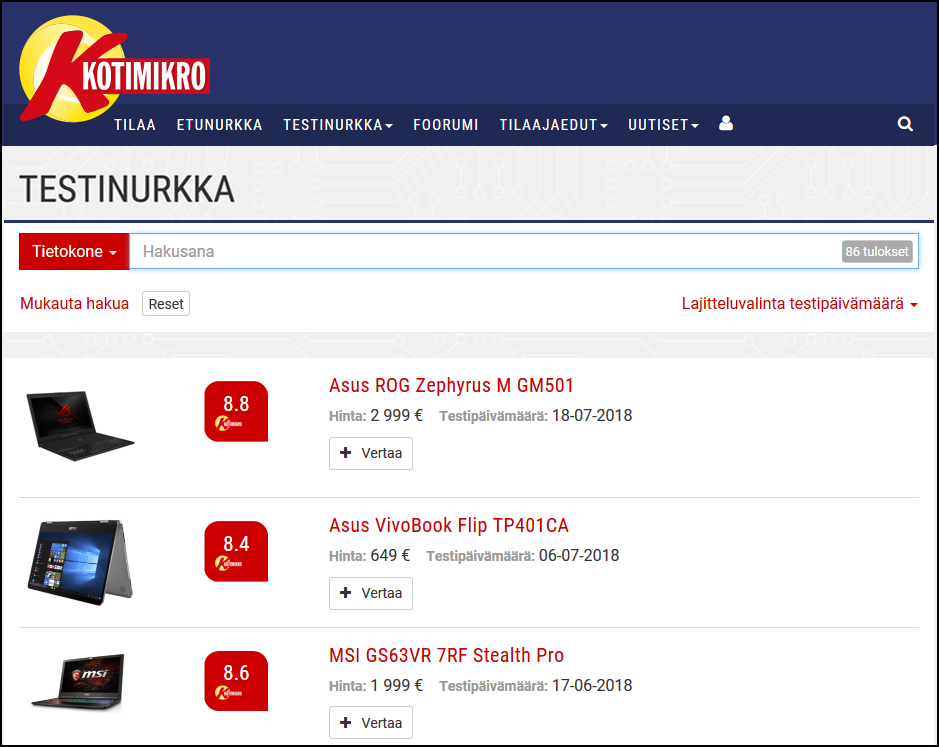Click the plus icon on Zephyrus Vertaa button
The height and width of the screenshot is (747, 939).
click(x=347, y=453)
